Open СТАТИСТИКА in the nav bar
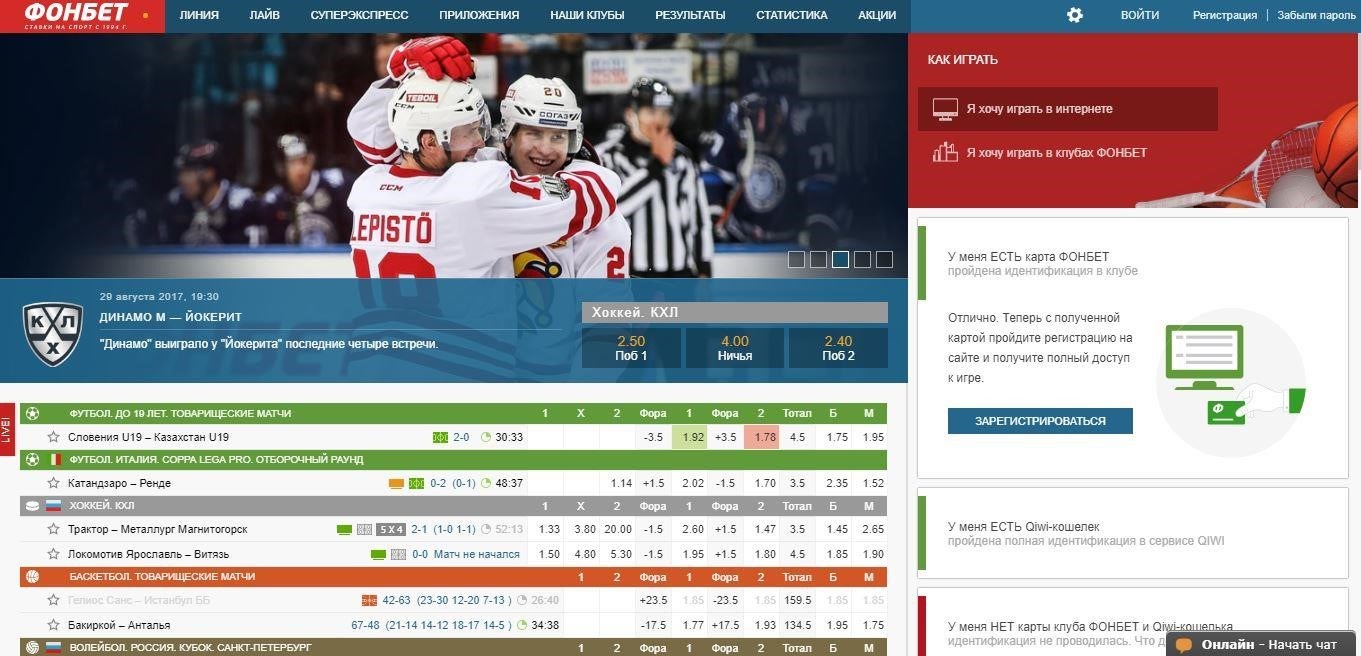1361x656 pixels. (x=792, y=16)
